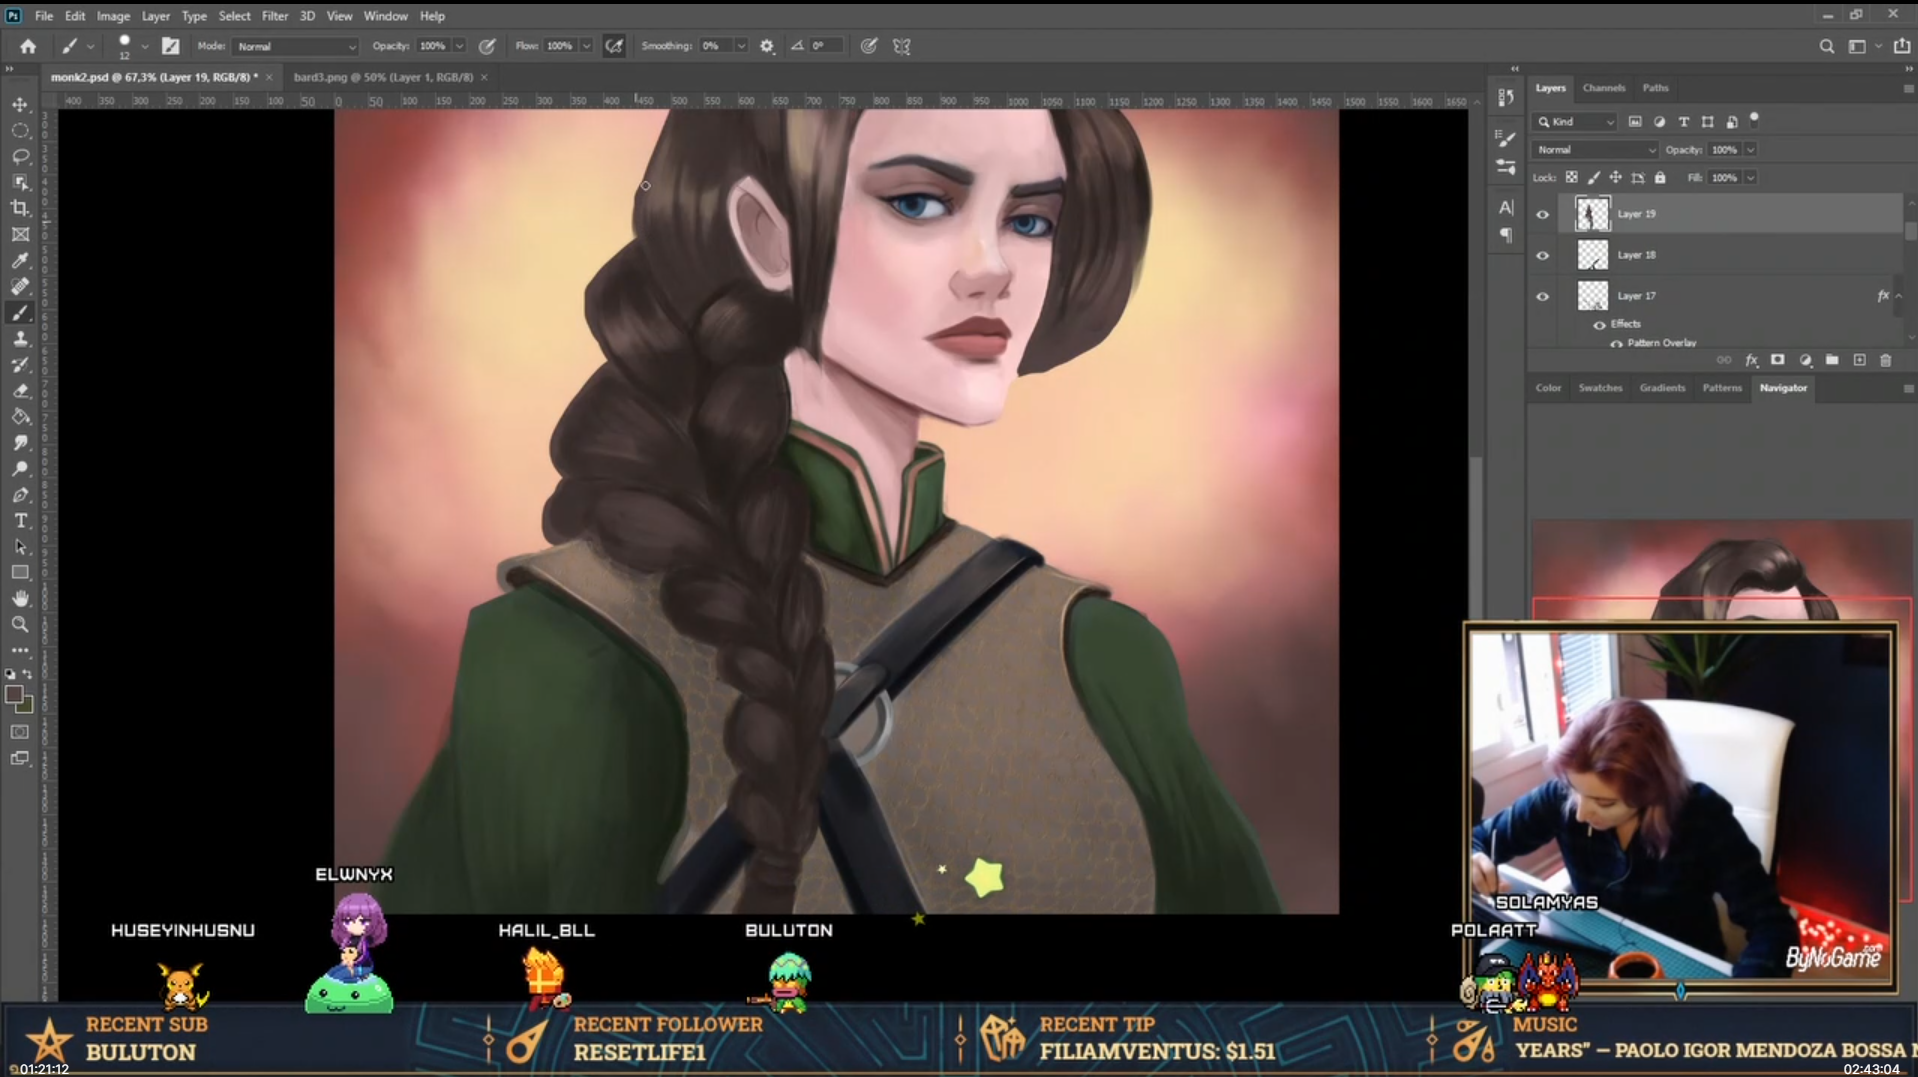The width and height of the screenshot is (1918, 1077).
Task: Select the Lasso tool
Action: point(20,157)
